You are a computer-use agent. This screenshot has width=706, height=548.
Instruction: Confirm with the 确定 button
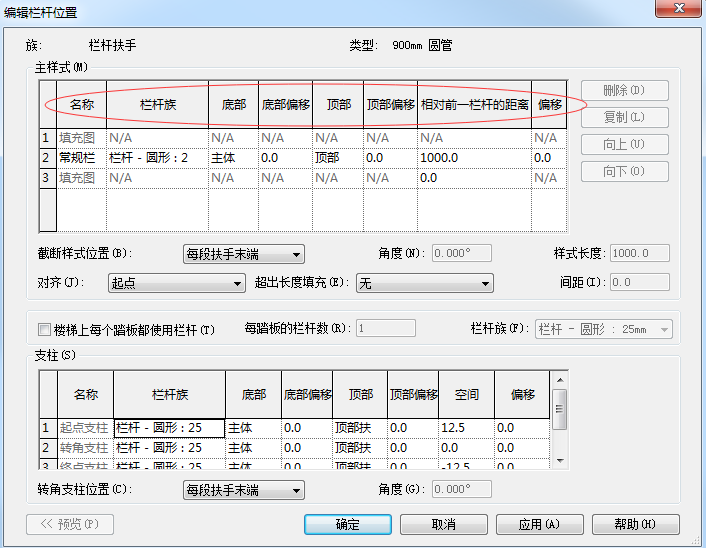tap(348, 525)
